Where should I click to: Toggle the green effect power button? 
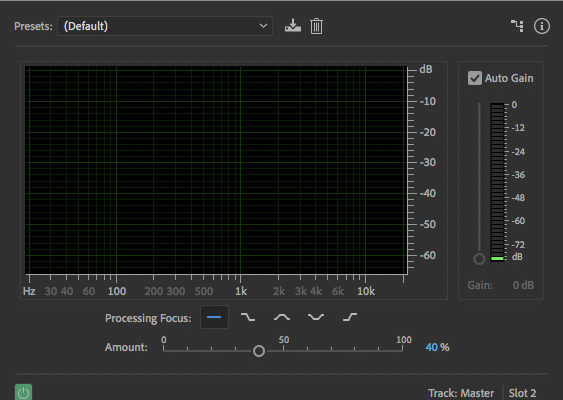(x=23, y=392)
